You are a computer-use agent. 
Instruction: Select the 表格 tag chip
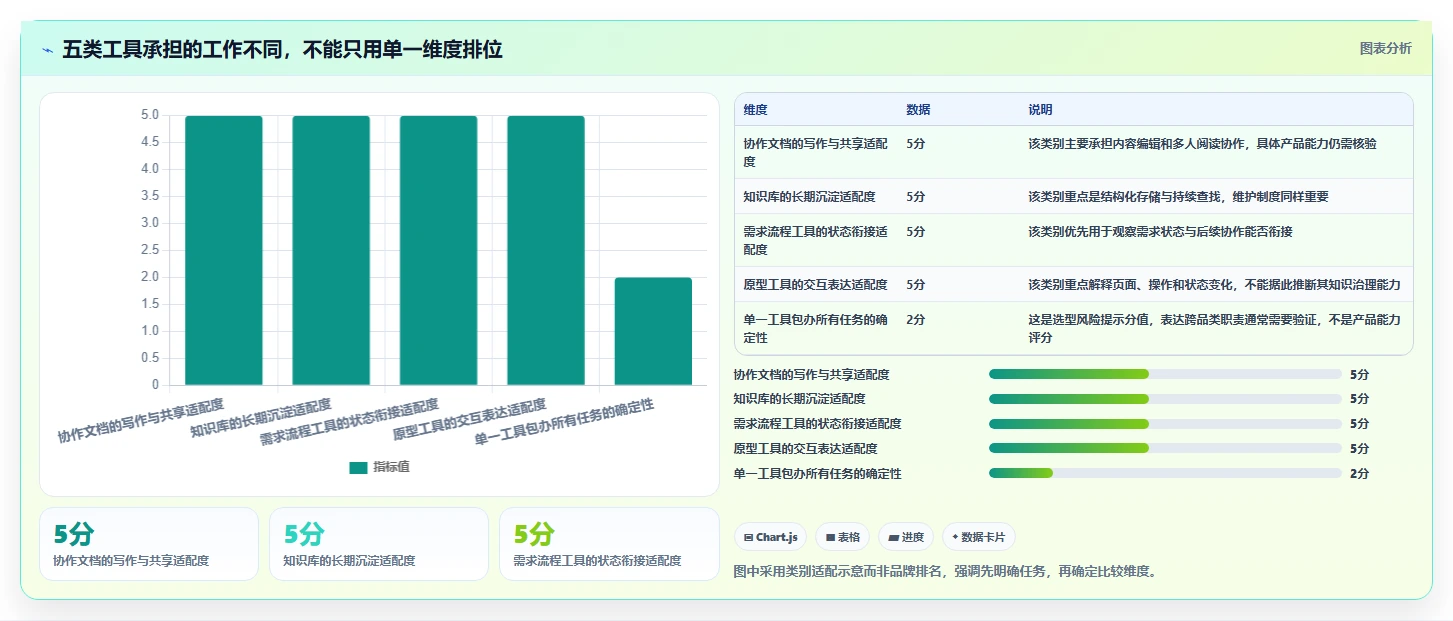pos(843,537)
